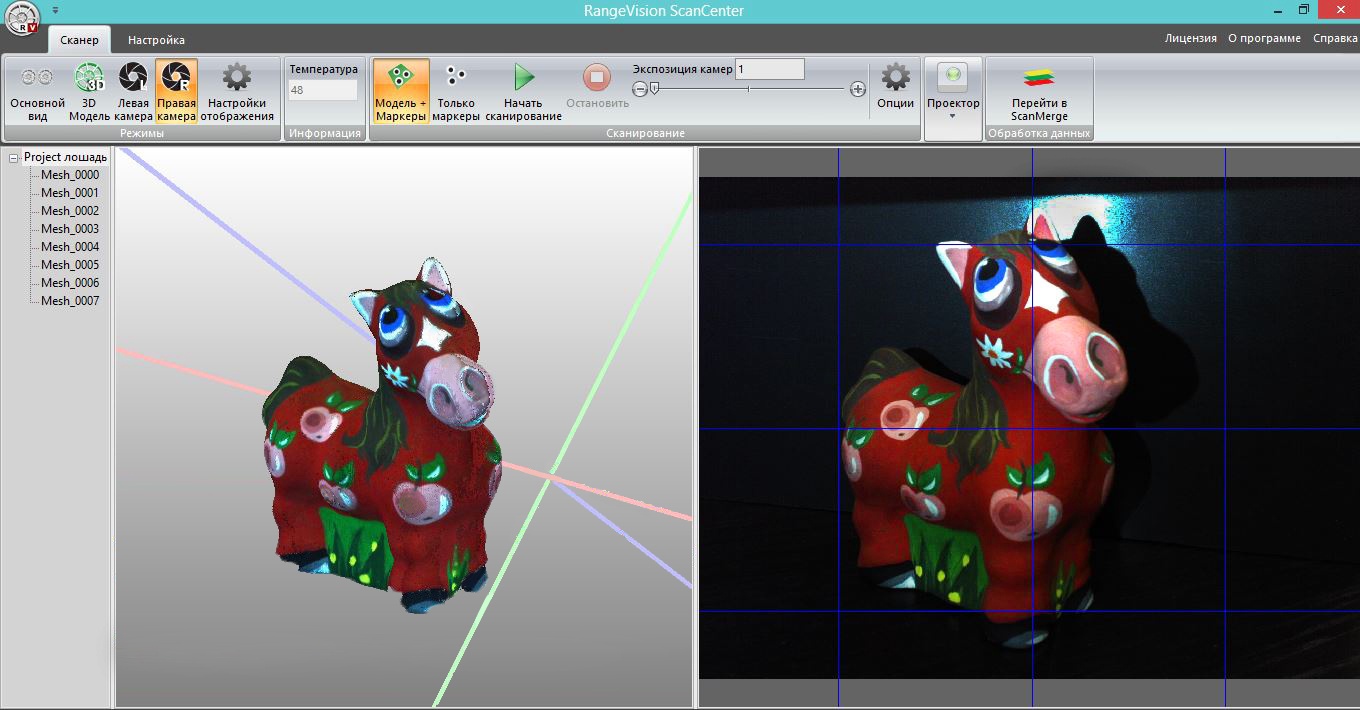This screenshot has width=1360, height=710.
Task: Open Настройки отображения settings
Action: 237,91
